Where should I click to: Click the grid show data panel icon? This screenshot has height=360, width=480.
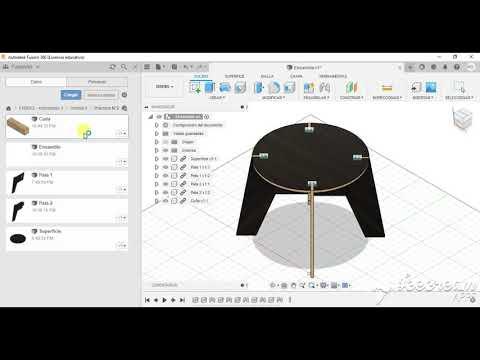click(x=147, y=67)
